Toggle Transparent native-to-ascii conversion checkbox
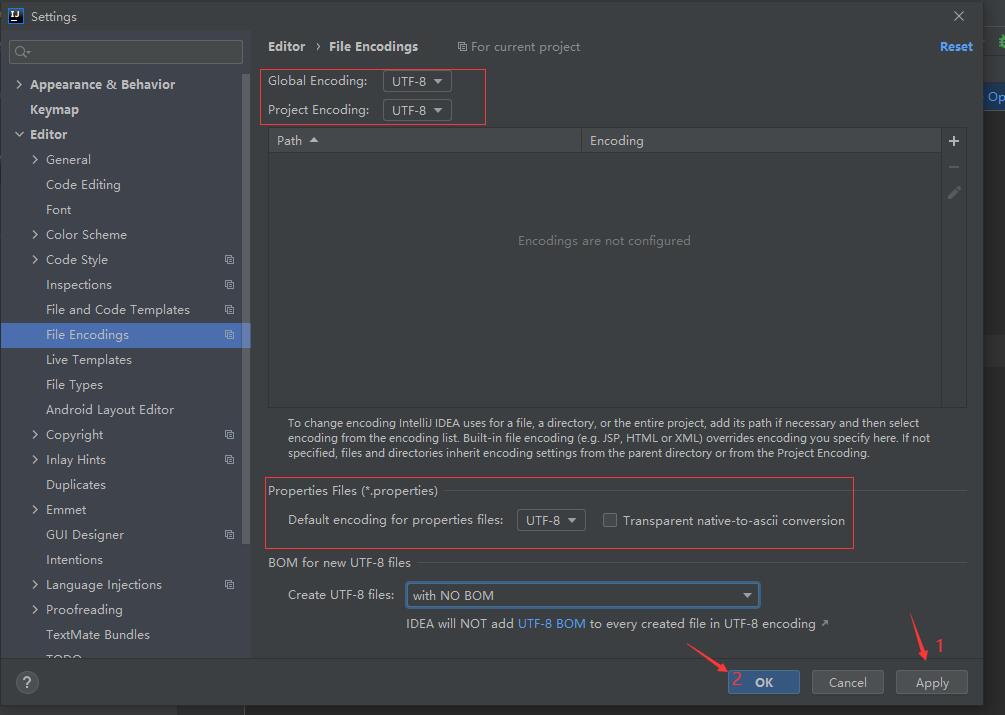The height and width of the screenshot is (715, 1005). click(x=610, y=520)
